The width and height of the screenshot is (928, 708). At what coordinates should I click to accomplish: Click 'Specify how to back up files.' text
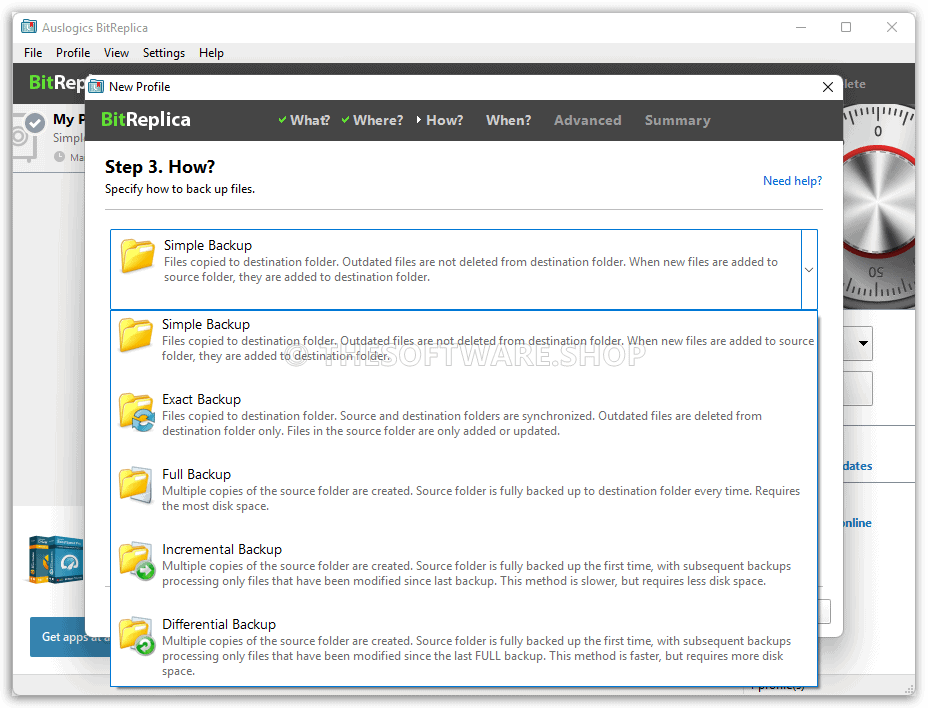[180, 189]
